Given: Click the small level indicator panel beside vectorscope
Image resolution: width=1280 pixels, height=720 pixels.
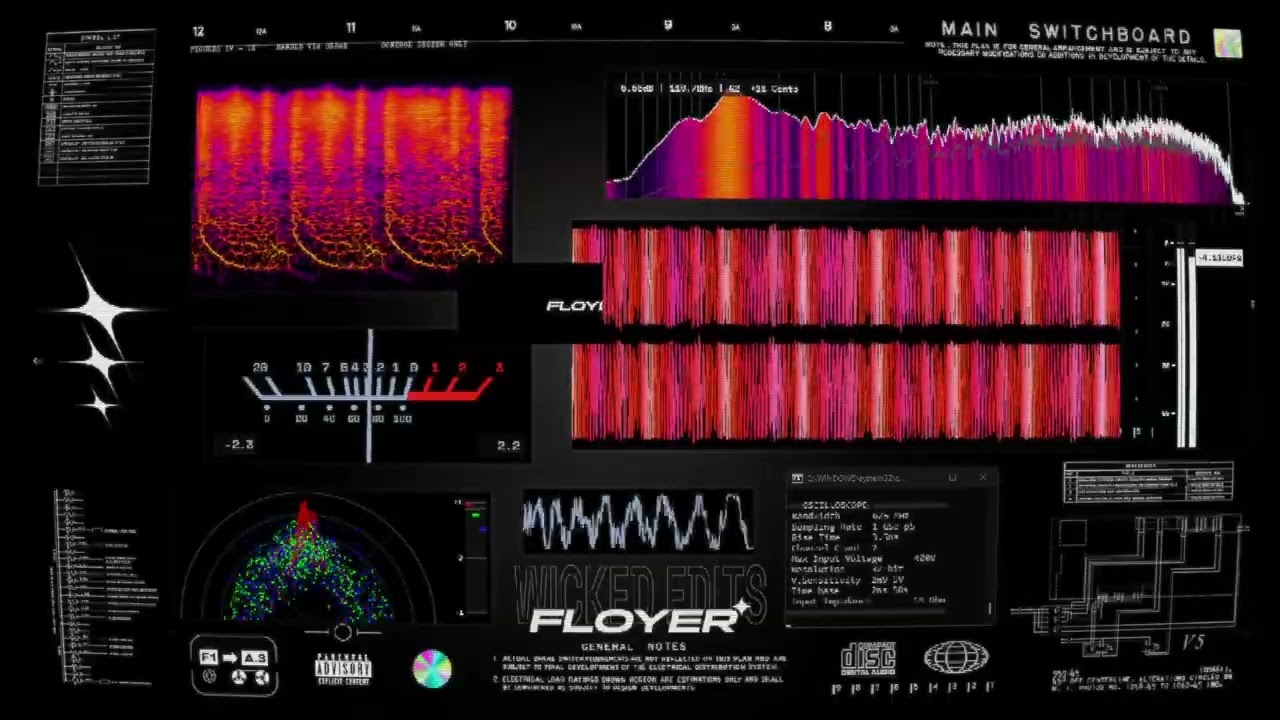Looking at the screenshot, I should point(473,557).
